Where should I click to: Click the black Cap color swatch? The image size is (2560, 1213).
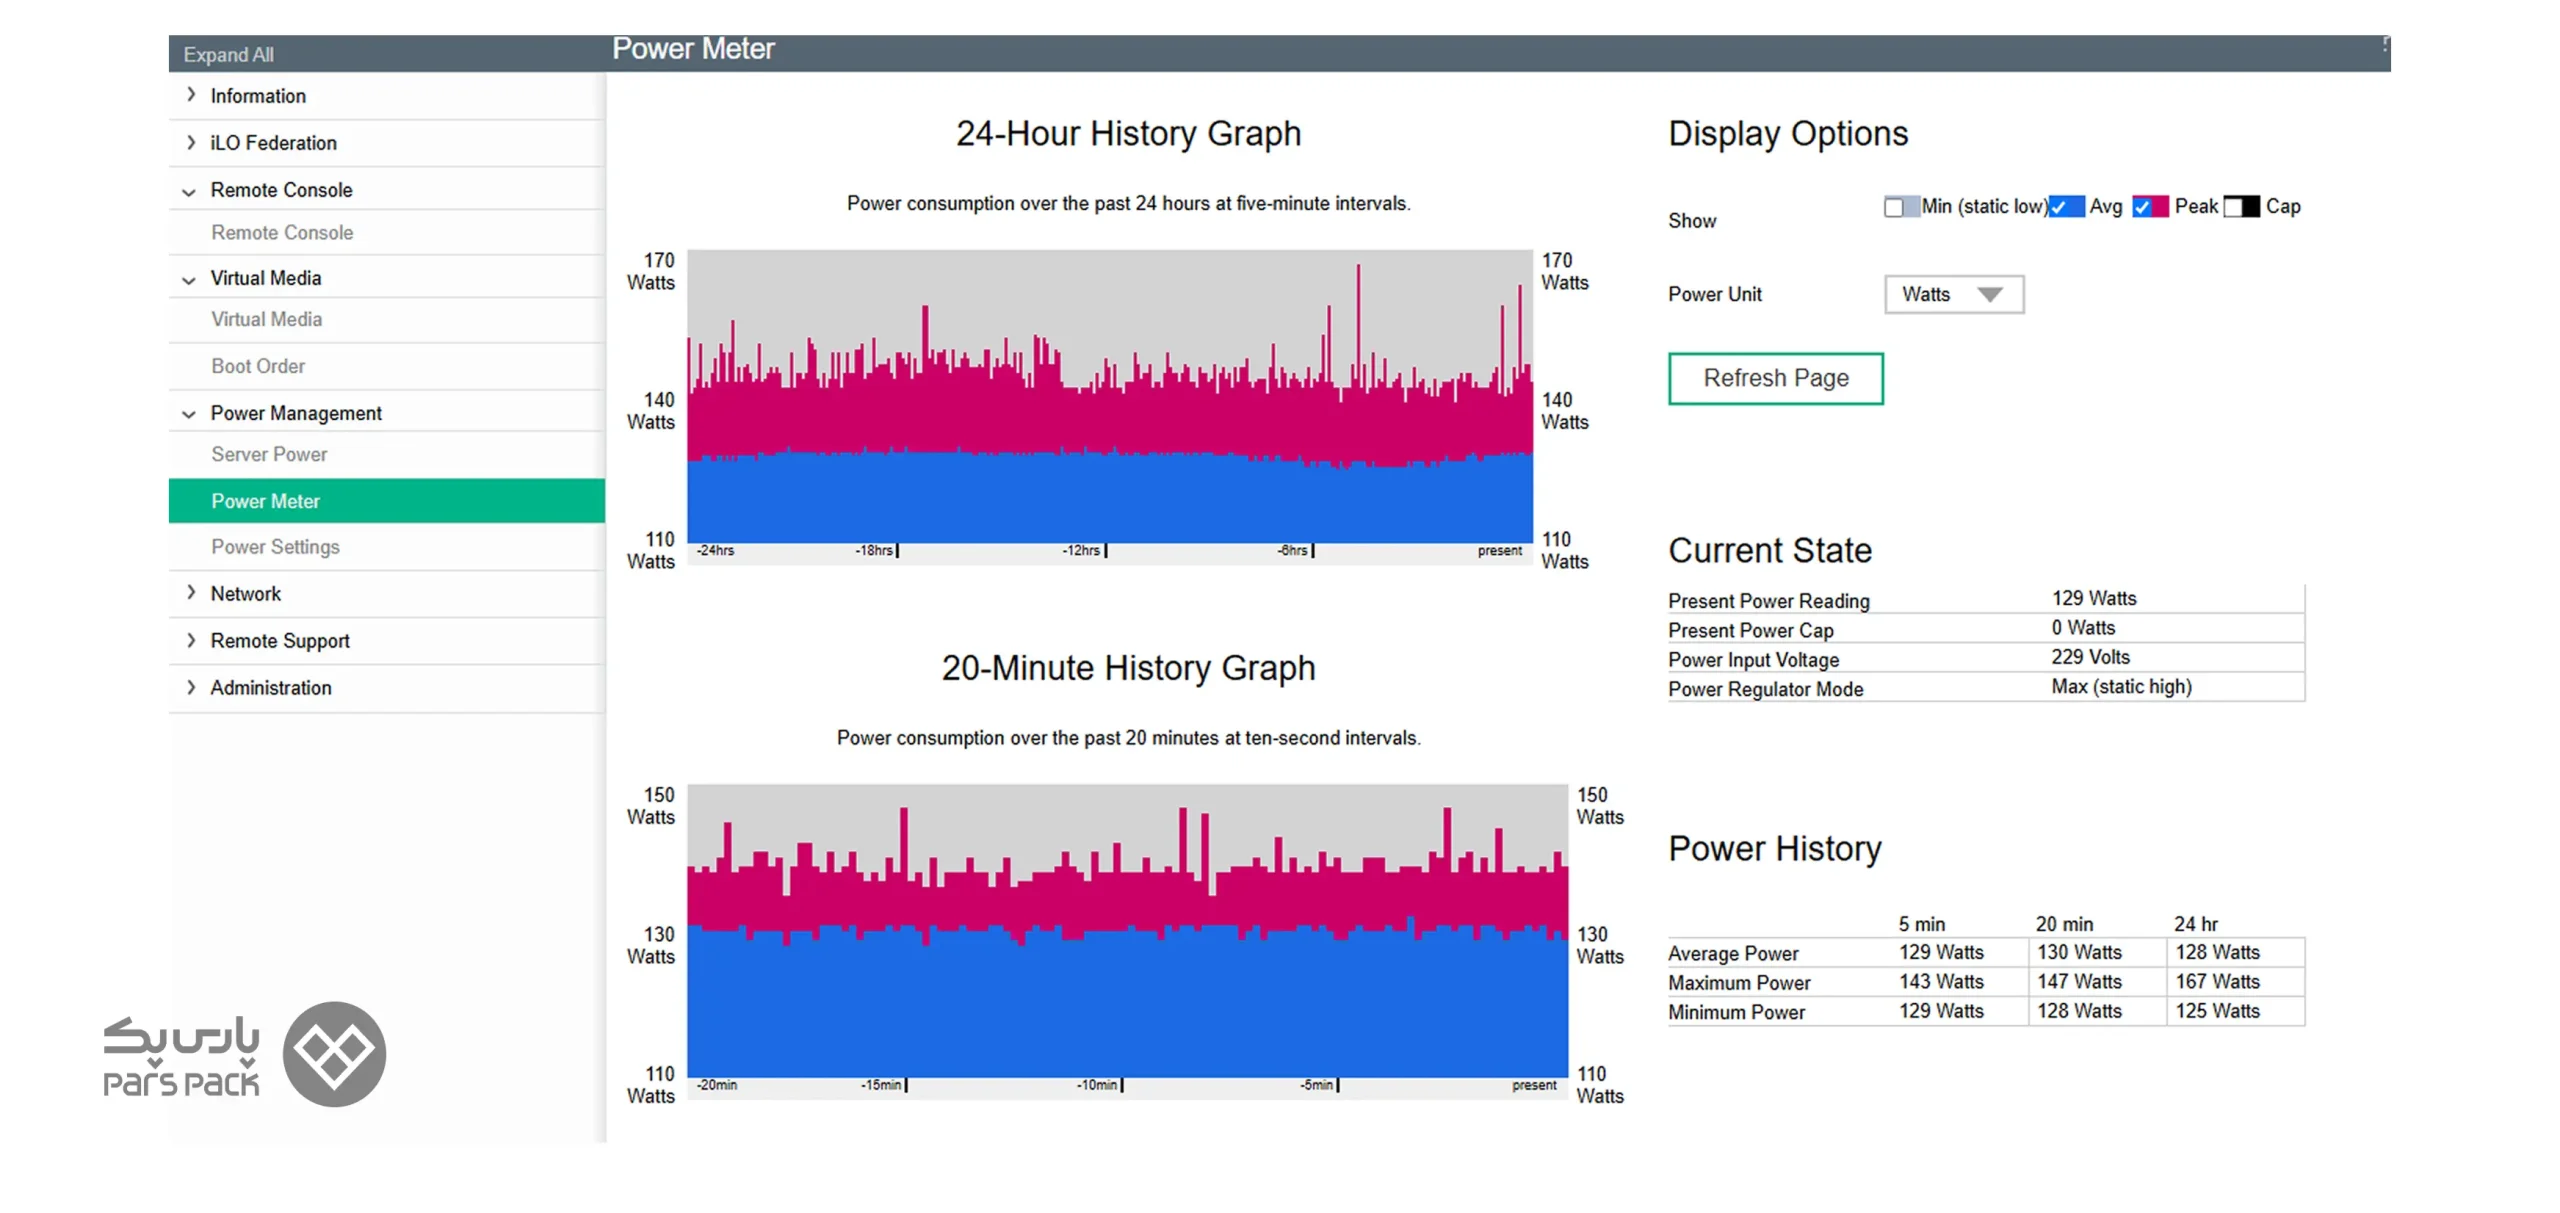point(2250,207)
